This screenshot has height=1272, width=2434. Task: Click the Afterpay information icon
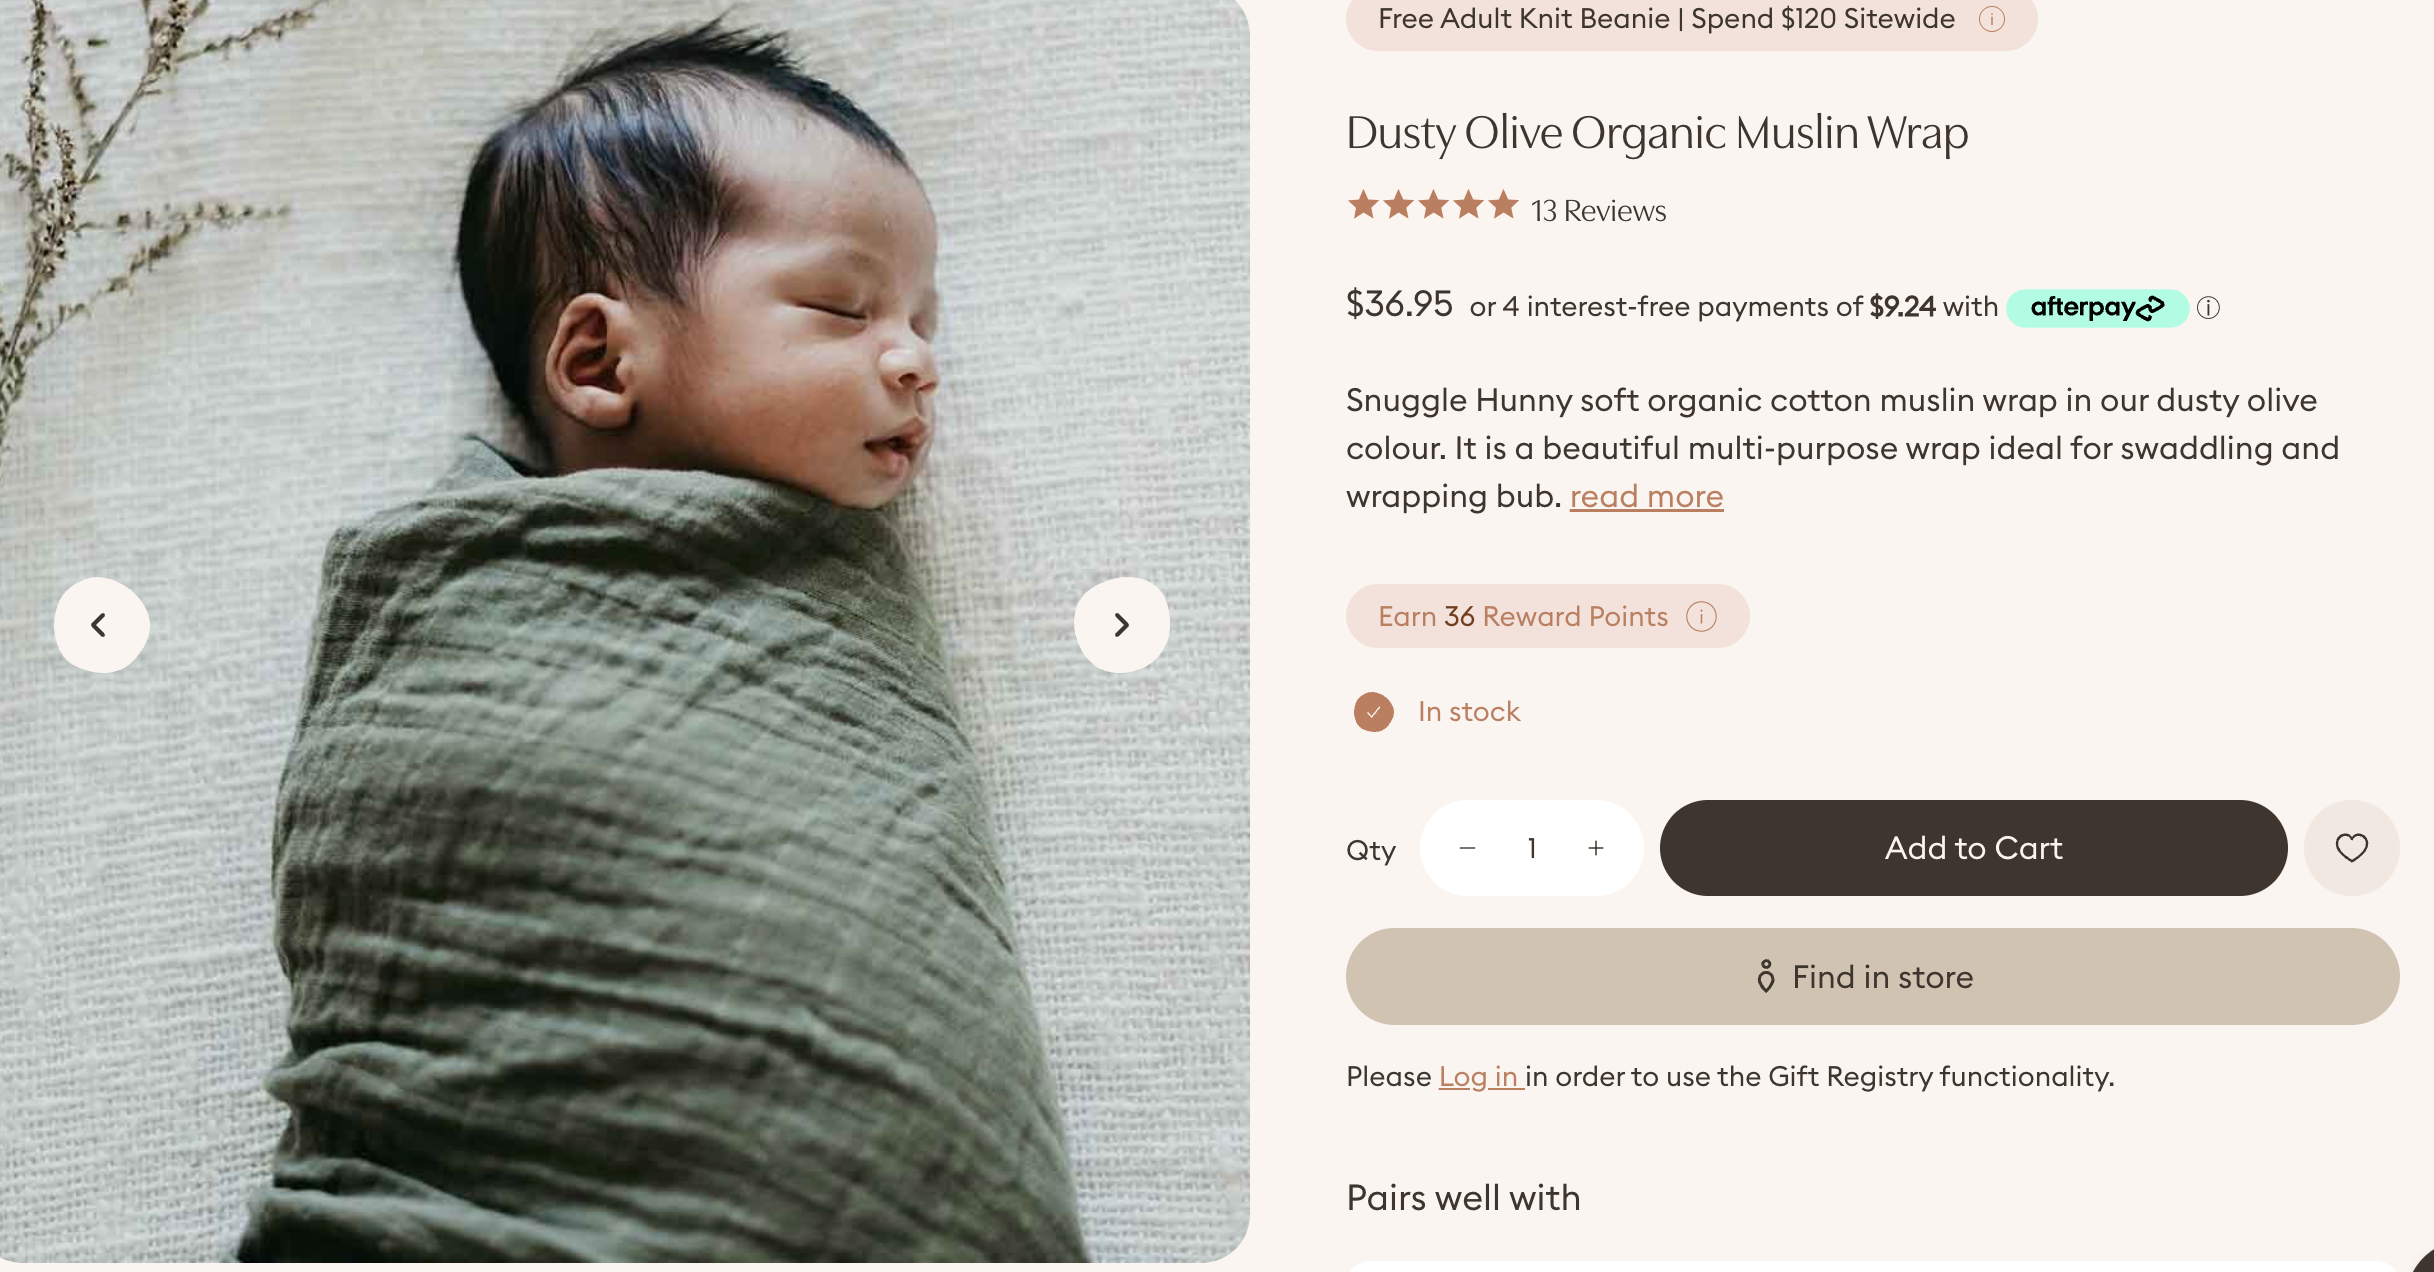(2208, 308)
